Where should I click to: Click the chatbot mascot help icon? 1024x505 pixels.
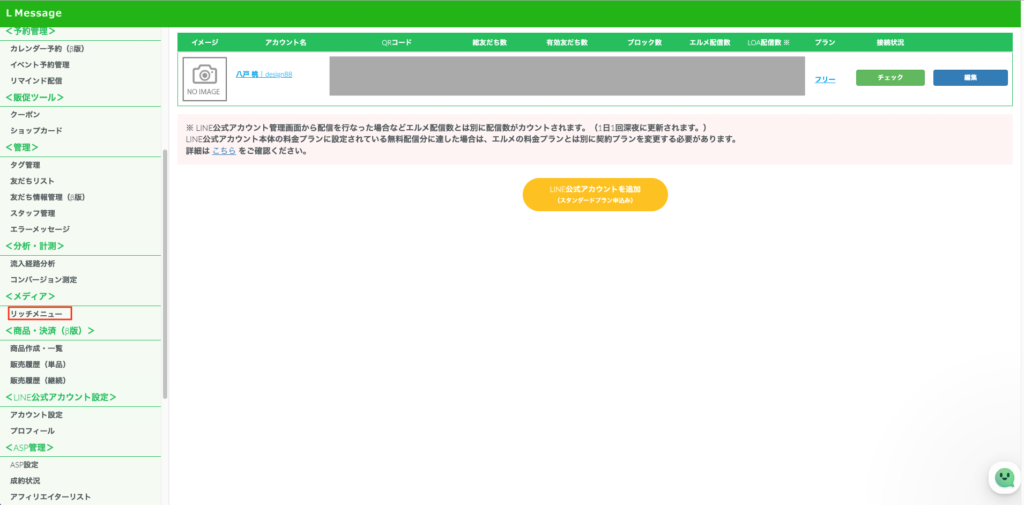[x=1003, y=478]
